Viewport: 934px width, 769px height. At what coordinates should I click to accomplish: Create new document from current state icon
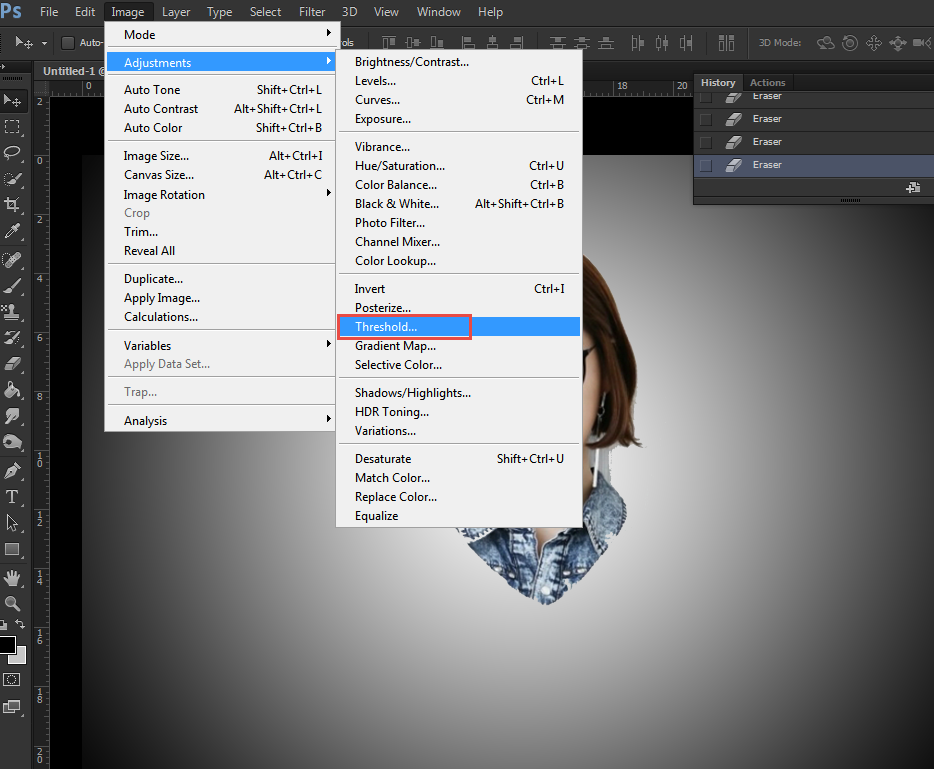pyautogui.click(x=913, y=188)
